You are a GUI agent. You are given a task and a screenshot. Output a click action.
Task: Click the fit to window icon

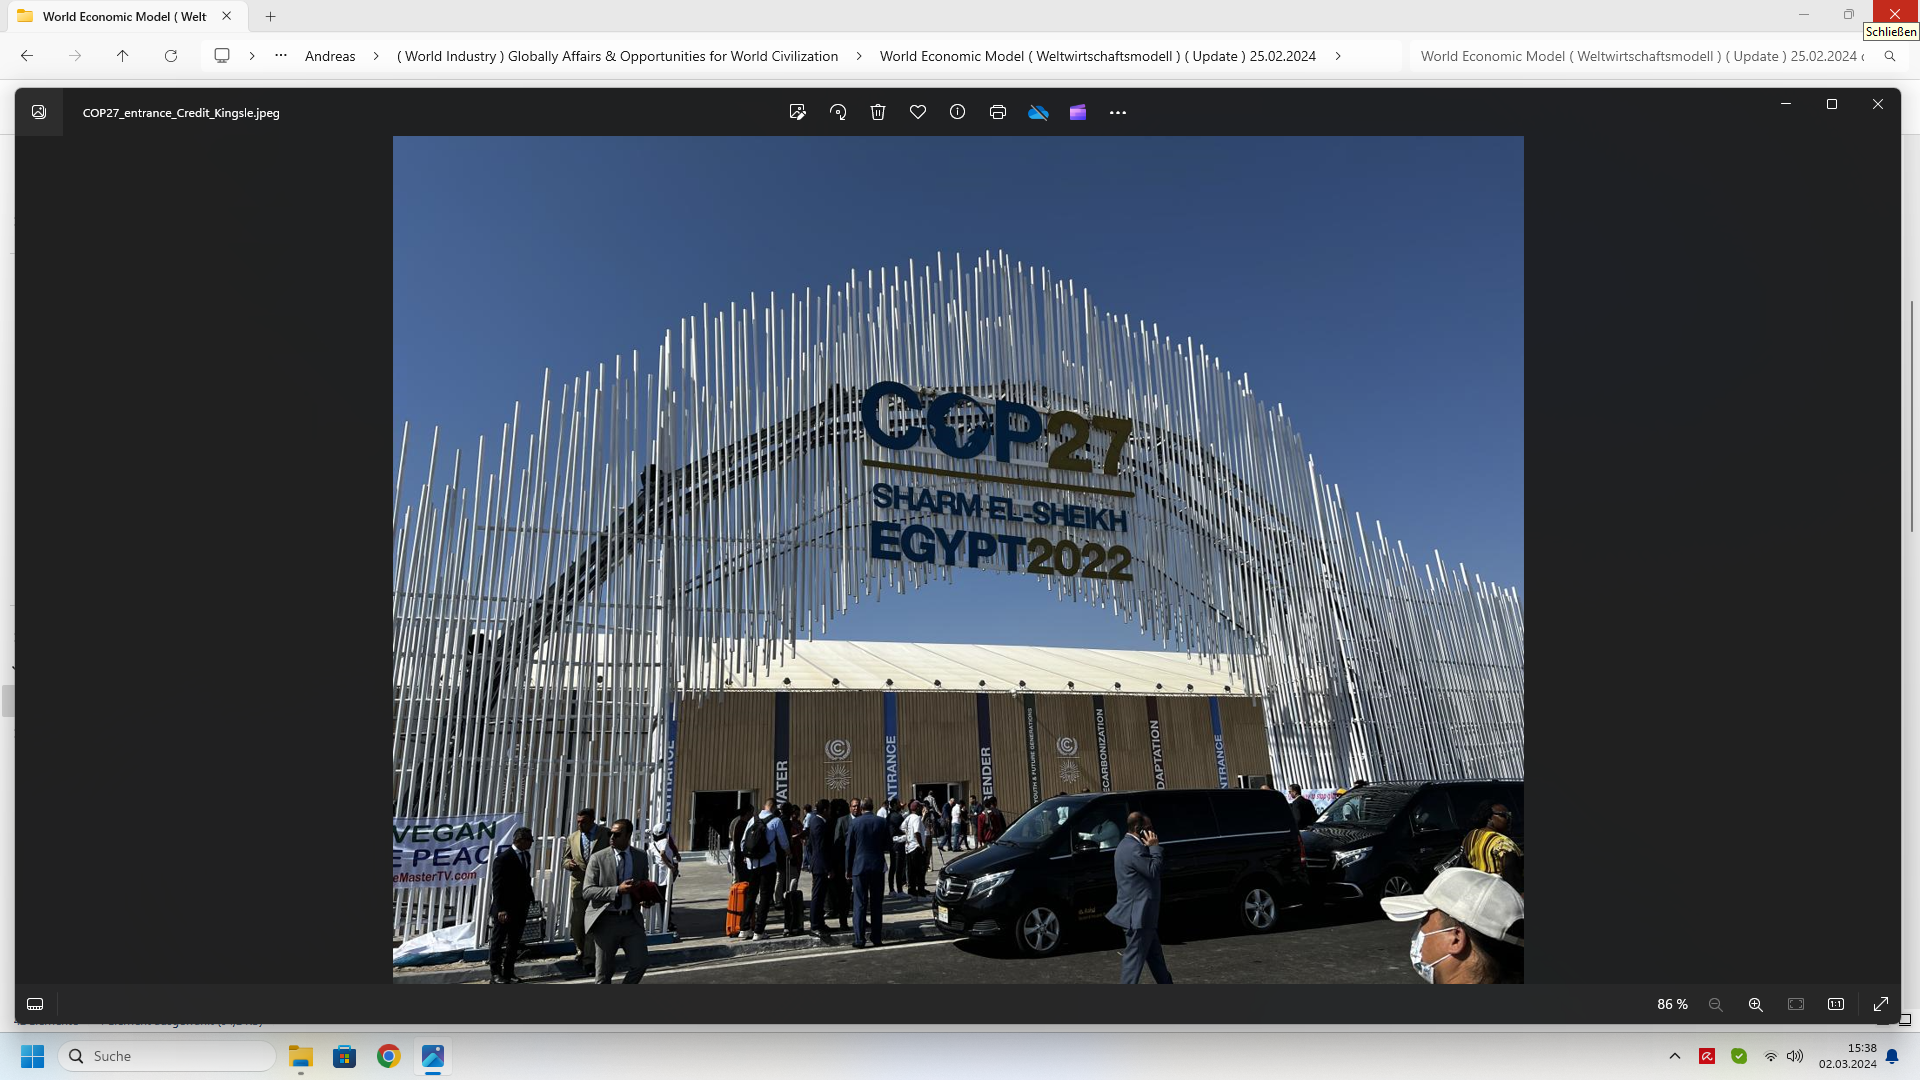1796,1004
